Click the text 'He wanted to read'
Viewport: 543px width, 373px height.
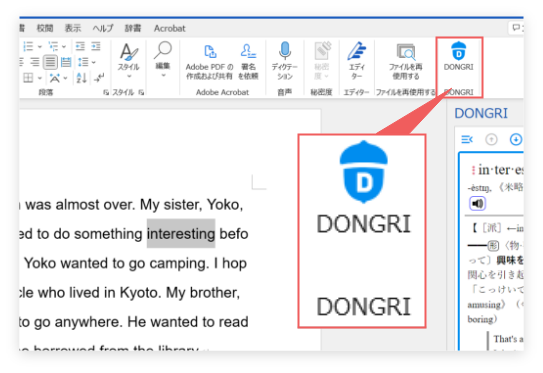point(188,322)
